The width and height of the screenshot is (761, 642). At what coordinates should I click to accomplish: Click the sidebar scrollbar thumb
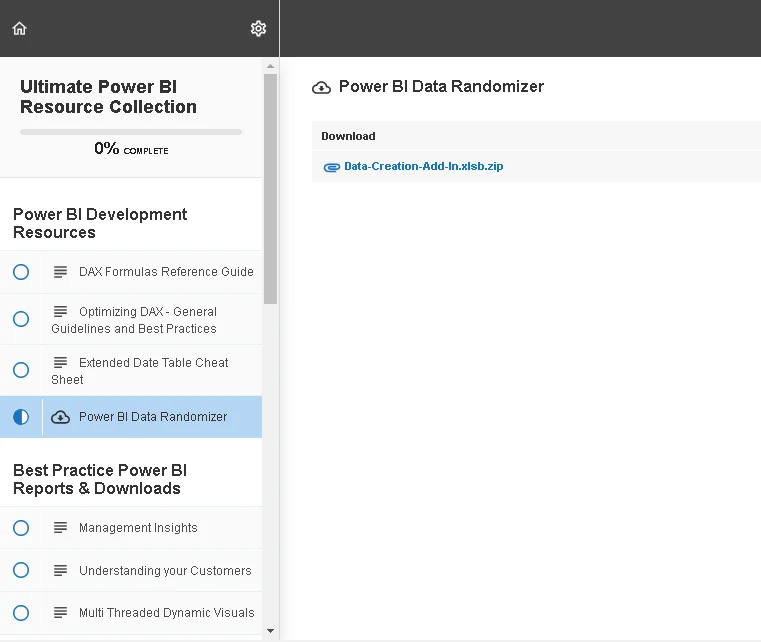[270, 189]
